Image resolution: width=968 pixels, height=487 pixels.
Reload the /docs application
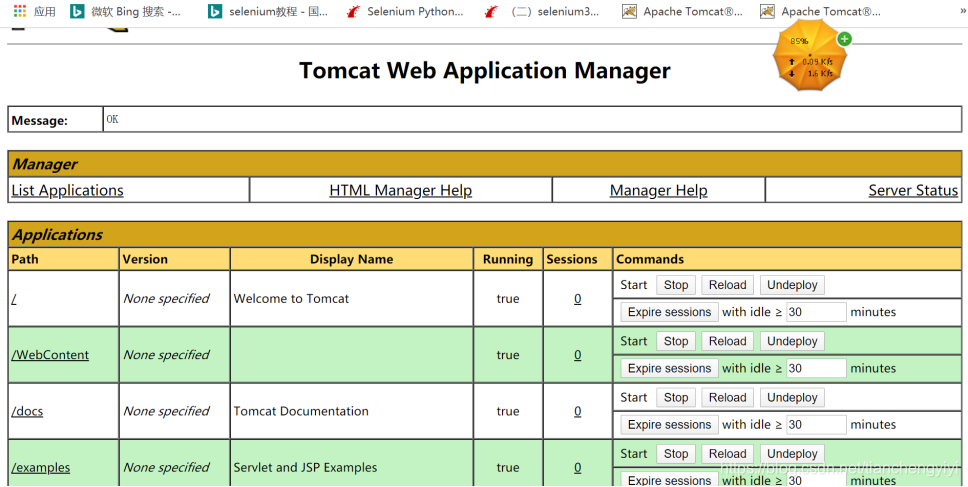[x=727, y=398]
